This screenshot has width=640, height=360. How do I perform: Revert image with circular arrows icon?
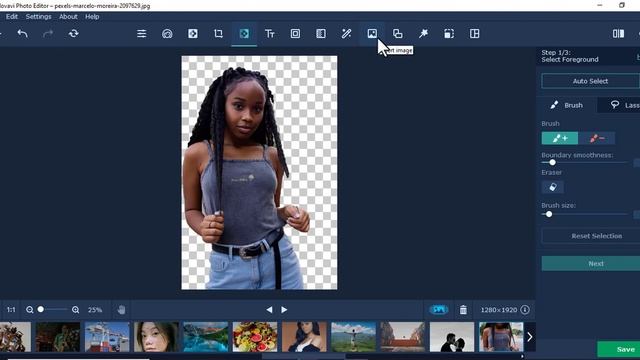coord(73,33)
